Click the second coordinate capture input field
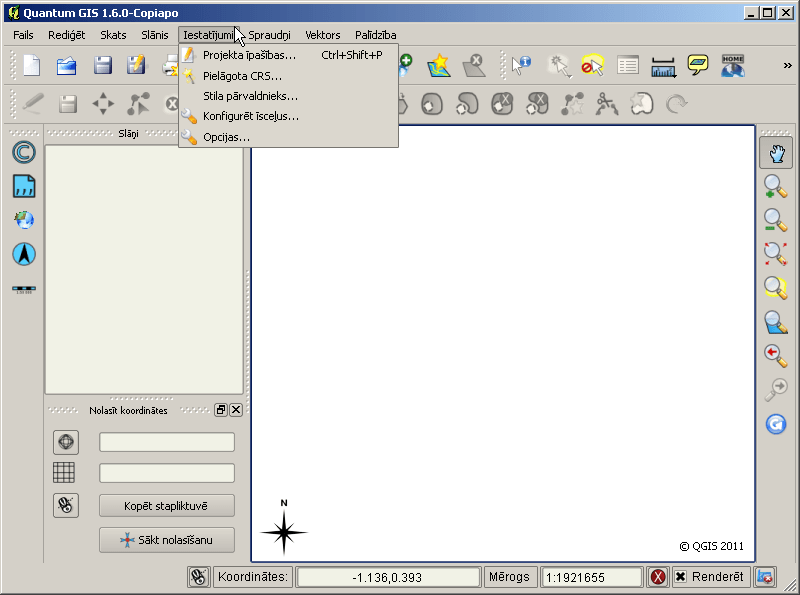 click(x=167, y=473)
